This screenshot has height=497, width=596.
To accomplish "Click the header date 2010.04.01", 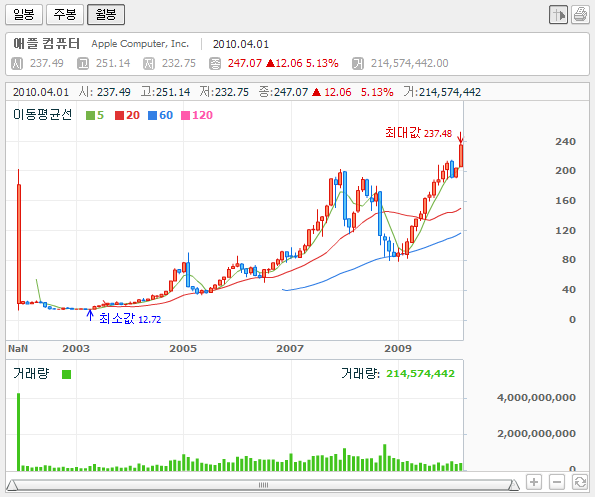I will [x=241, y=44].
